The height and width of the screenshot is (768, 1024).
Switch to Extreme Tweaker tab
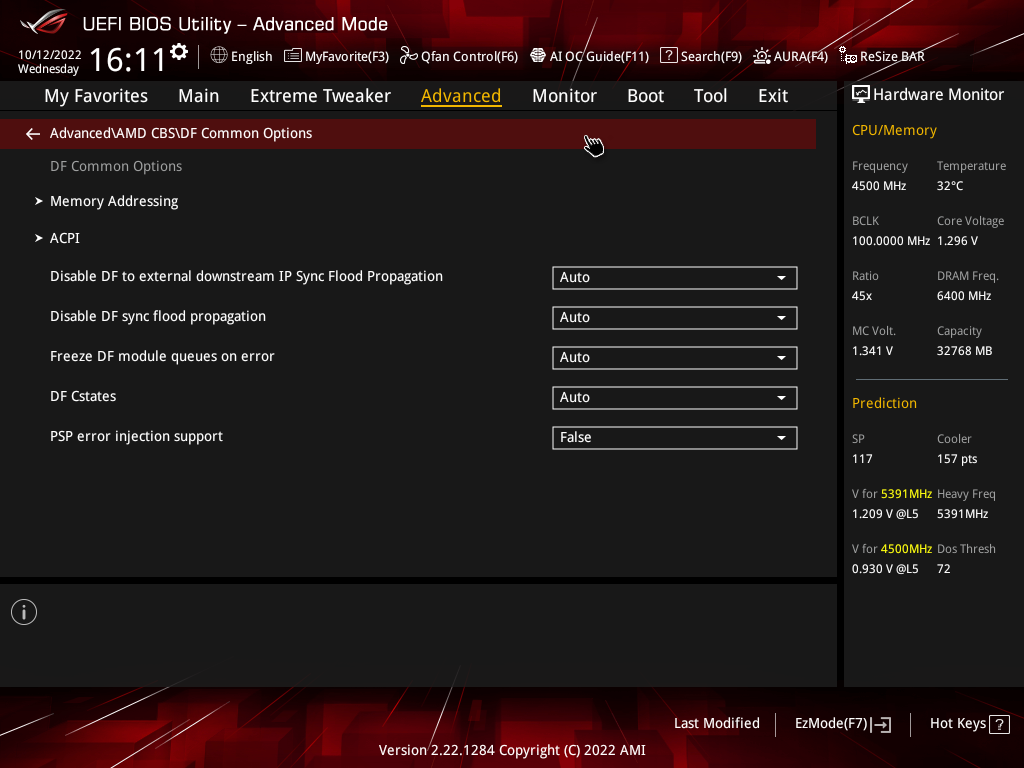click(x=320, y=96)
